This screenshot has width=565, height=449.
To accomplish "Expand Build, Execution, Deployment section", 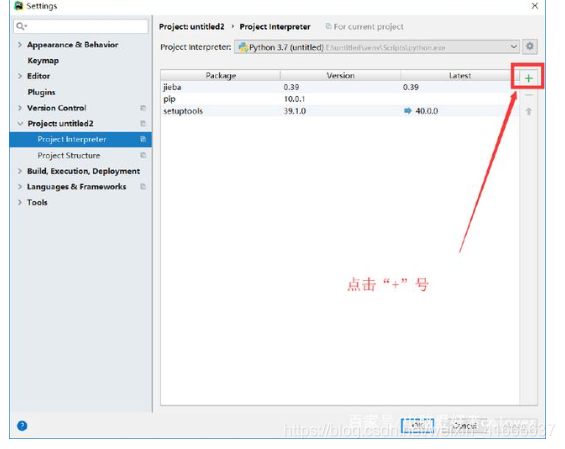I will click(x=20, y=171).
